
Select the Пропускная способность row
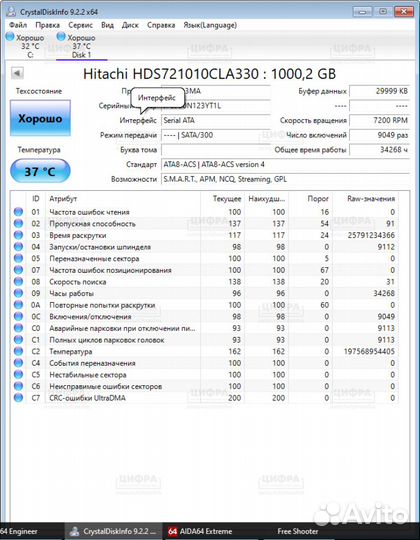coord(205,224)
